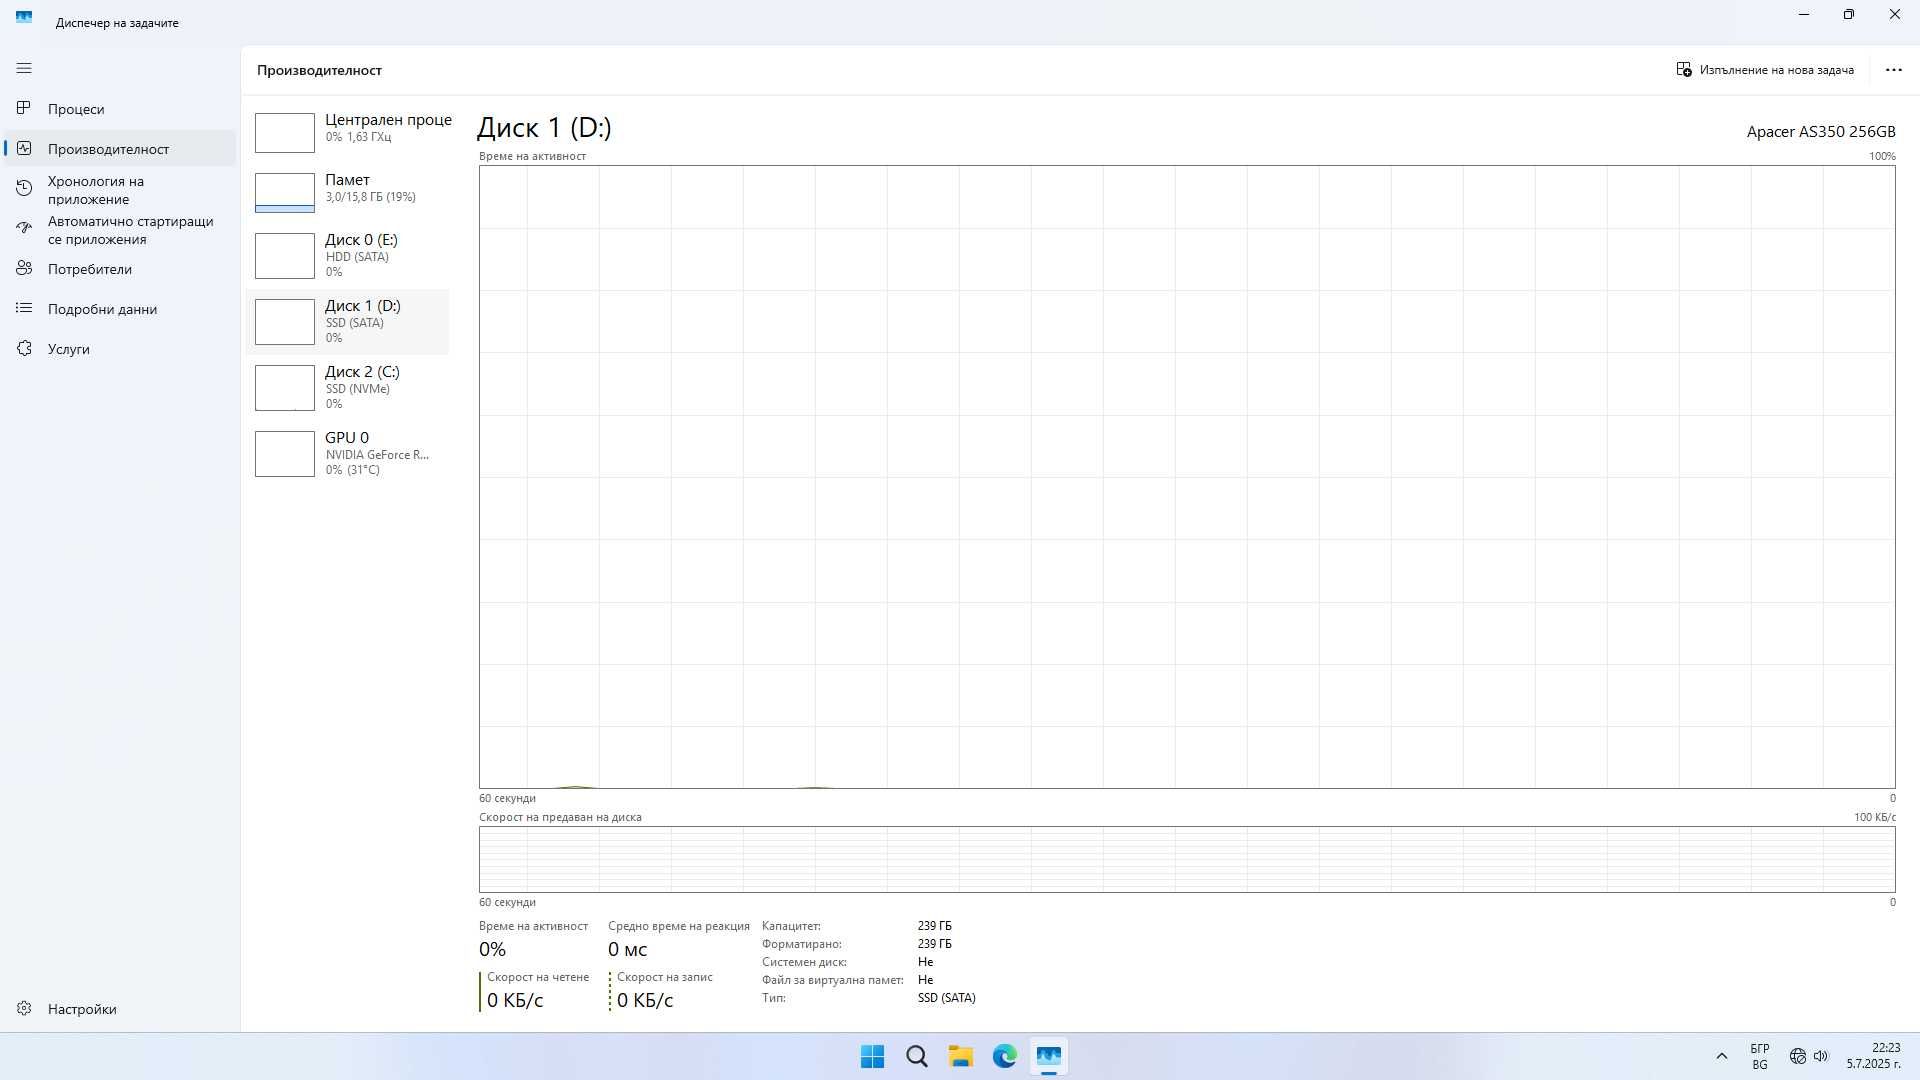Switch input language БГР indicator

1759,1056
